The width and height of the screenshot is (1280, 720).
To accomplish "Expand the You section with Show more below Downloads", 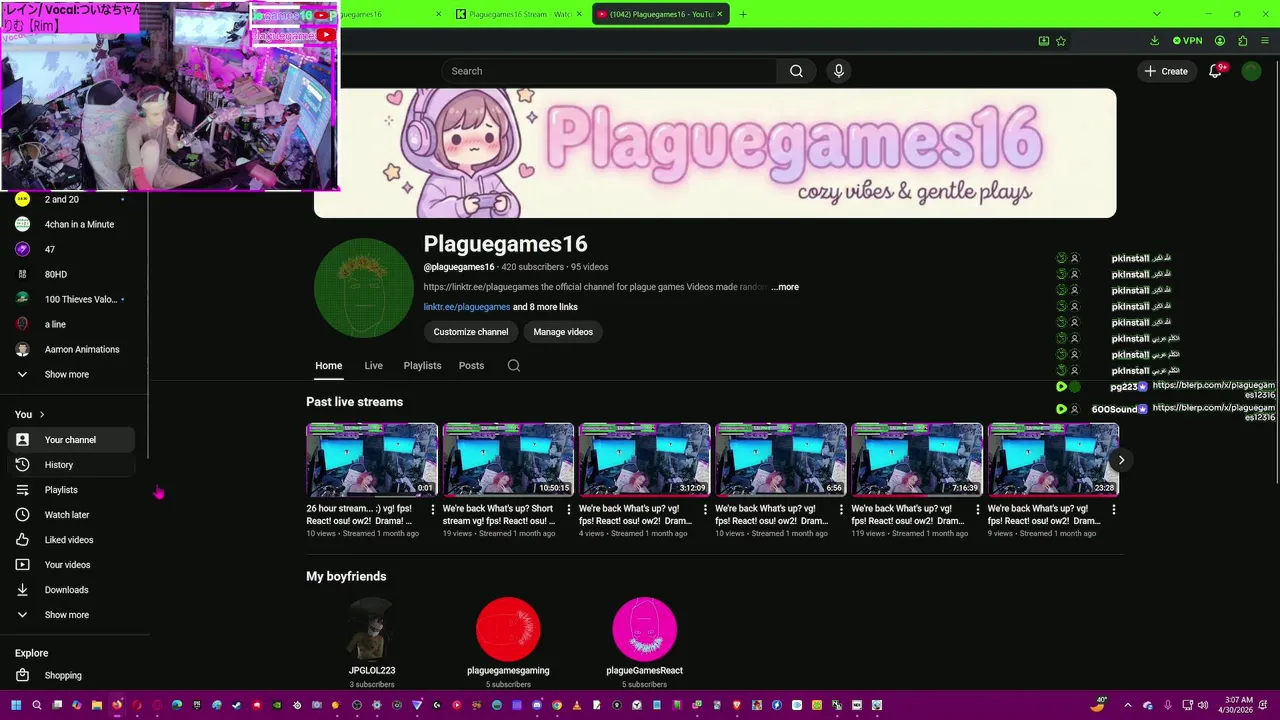I will click(70, 615).
